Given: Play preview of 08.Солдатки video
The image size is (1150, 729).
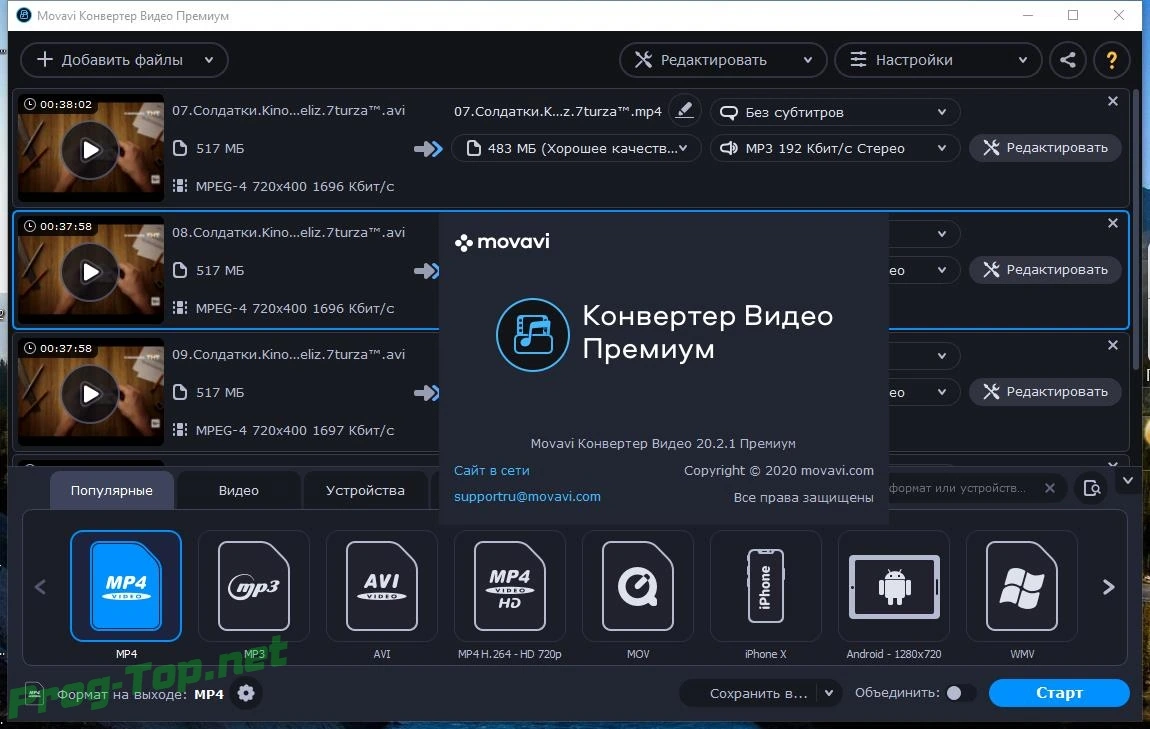Looking at the screenshot, I should tap(89, 272).
